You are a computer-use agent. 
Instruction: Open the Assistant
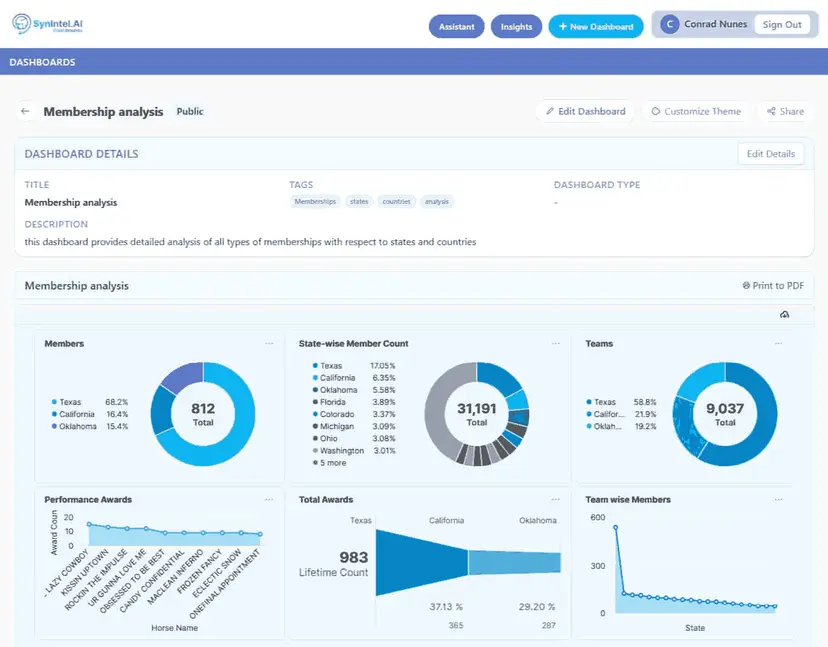(457, 26)
